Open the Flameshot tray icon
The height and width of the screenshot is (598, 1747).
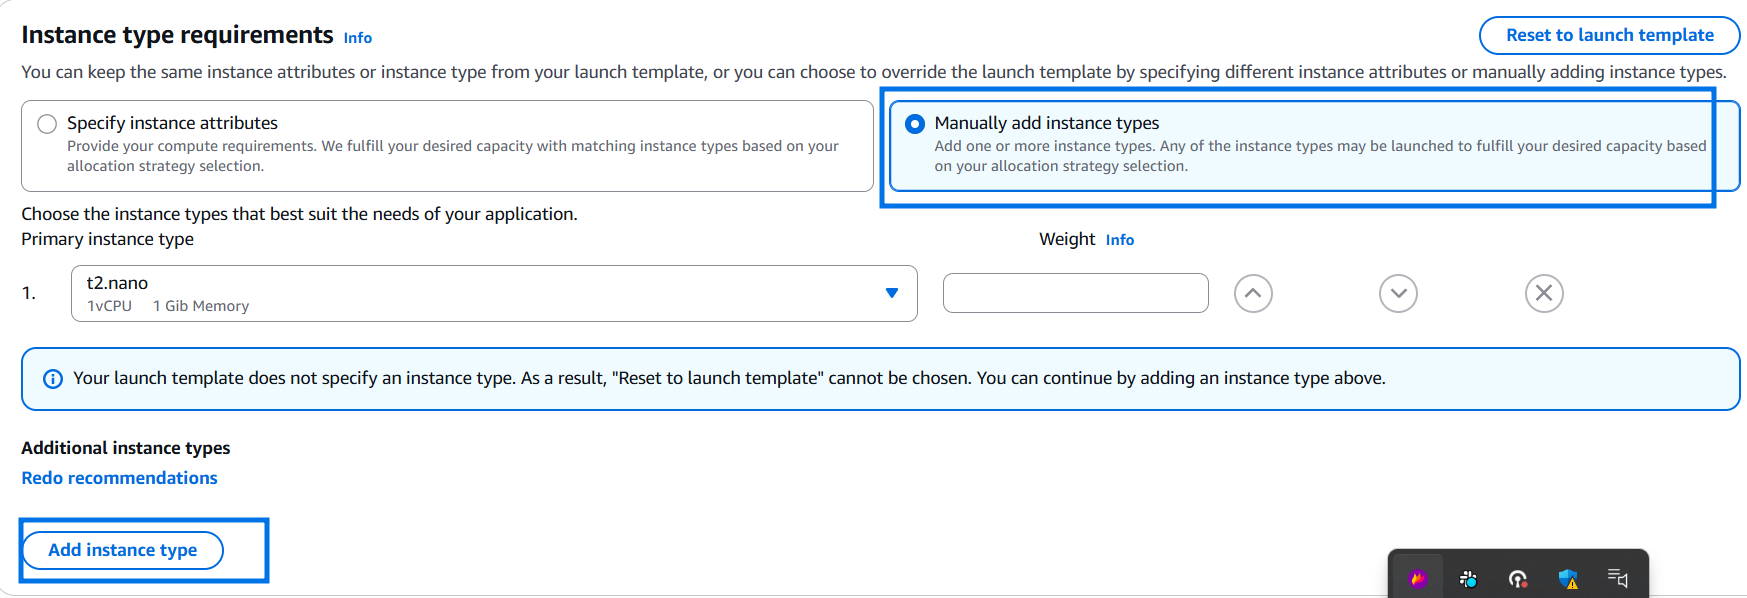click(1418, 578)
